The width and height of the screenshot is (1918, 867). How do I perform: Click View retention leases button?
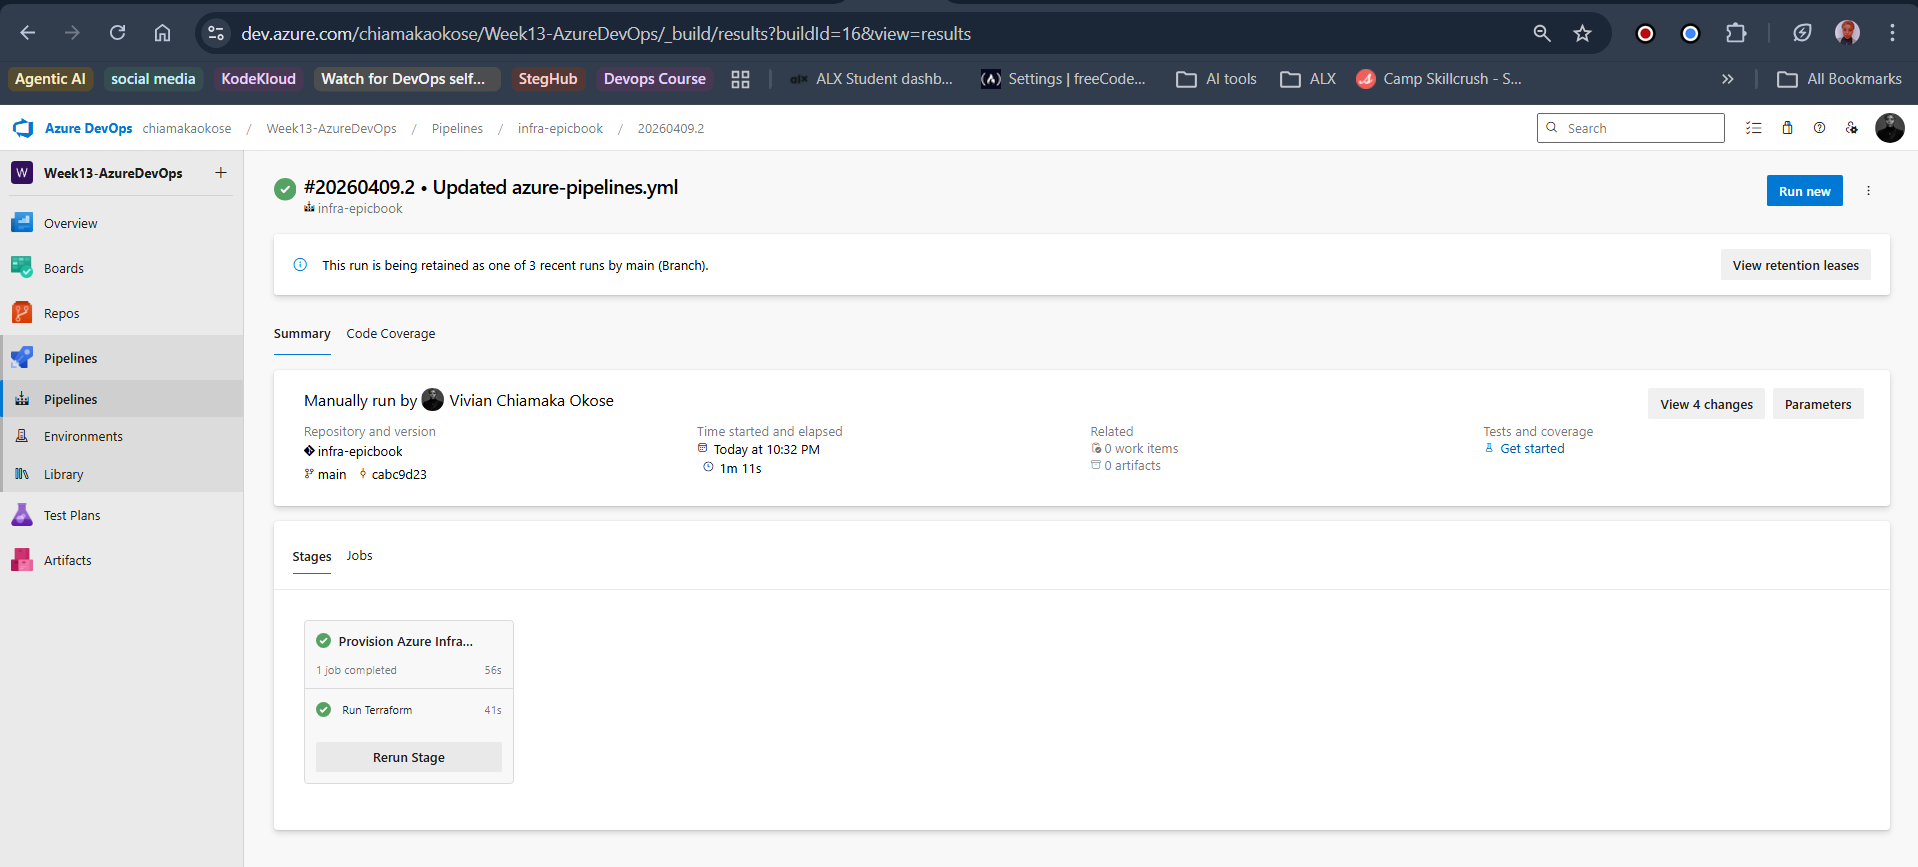point(1795,265)
